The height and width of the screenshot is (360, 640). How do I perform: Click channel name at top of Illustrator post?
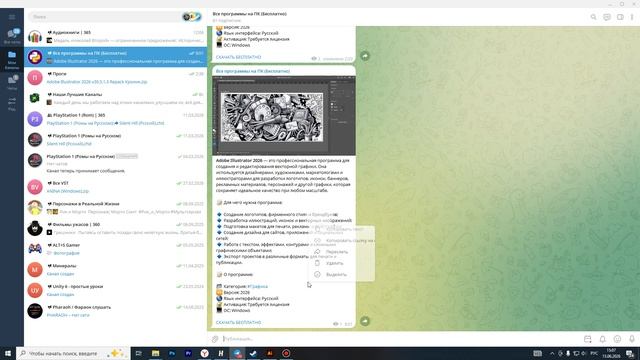[x=253, y=71]
